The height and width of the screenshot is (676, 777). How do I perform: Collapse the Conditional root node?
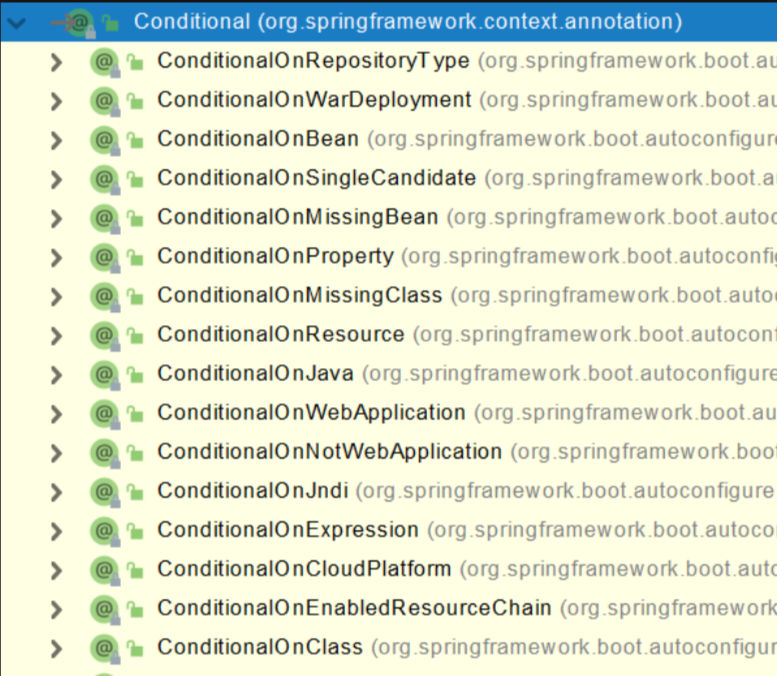point(16,23)
